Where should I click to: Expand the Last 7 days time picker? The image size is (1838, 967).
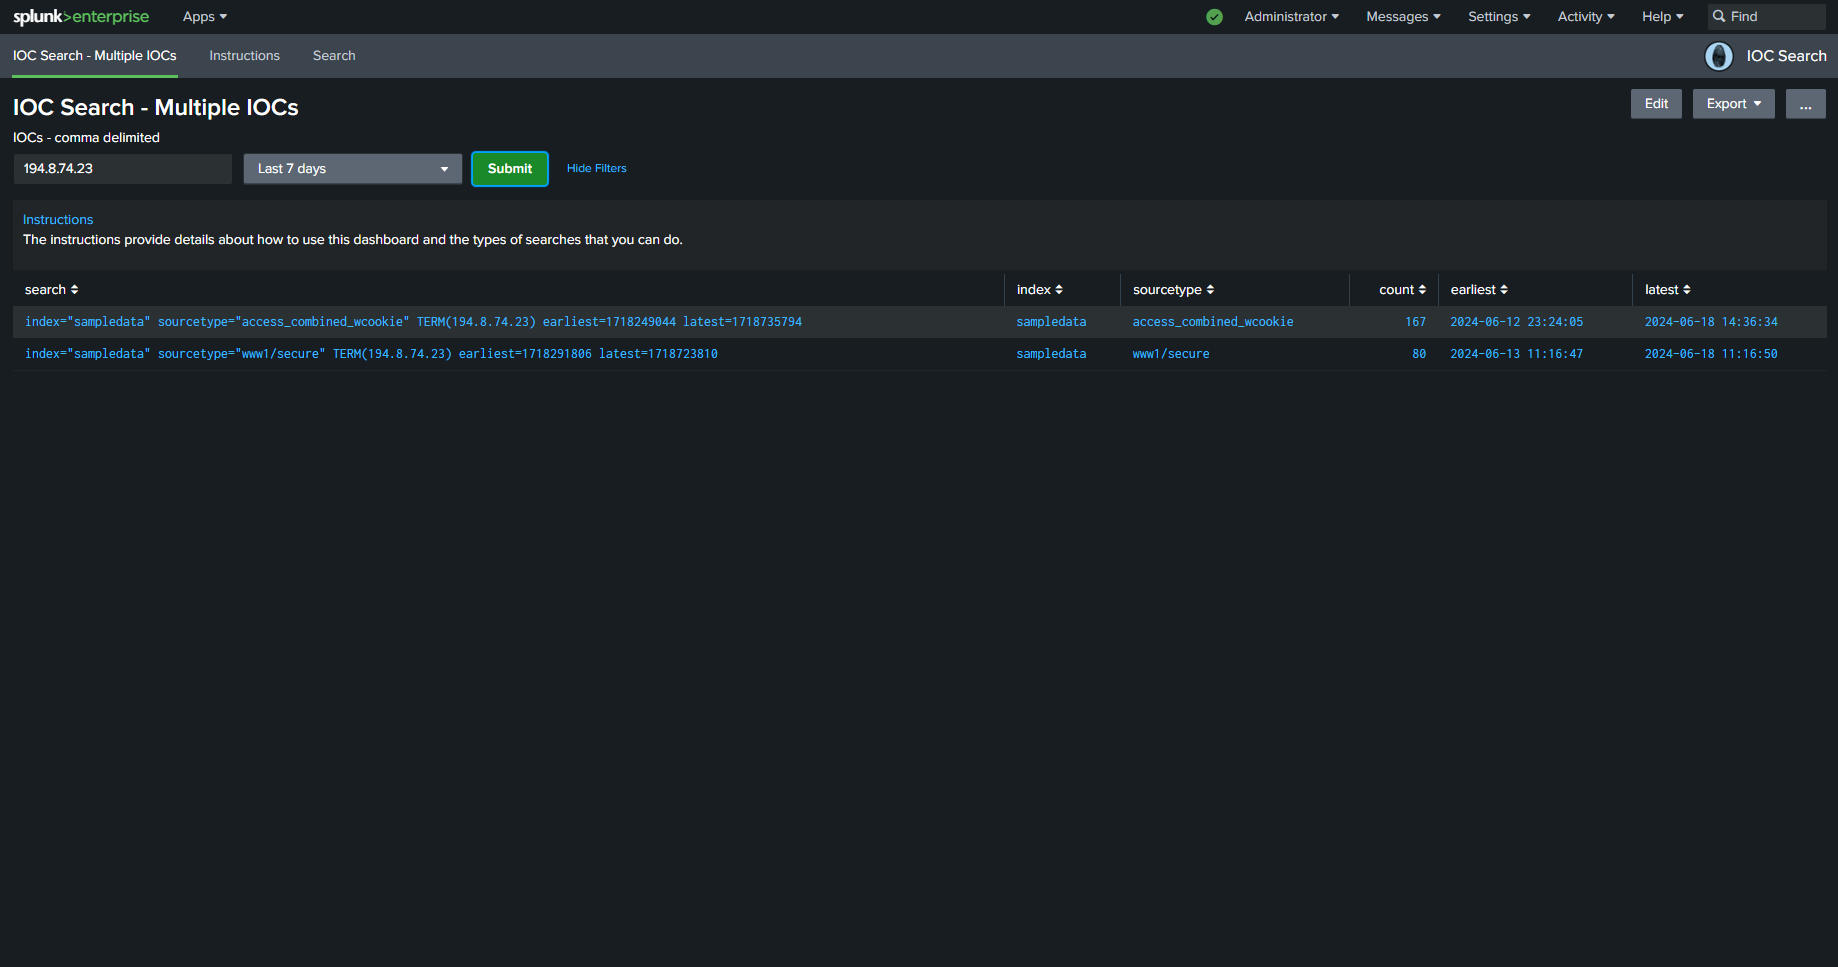pos(352,169)
